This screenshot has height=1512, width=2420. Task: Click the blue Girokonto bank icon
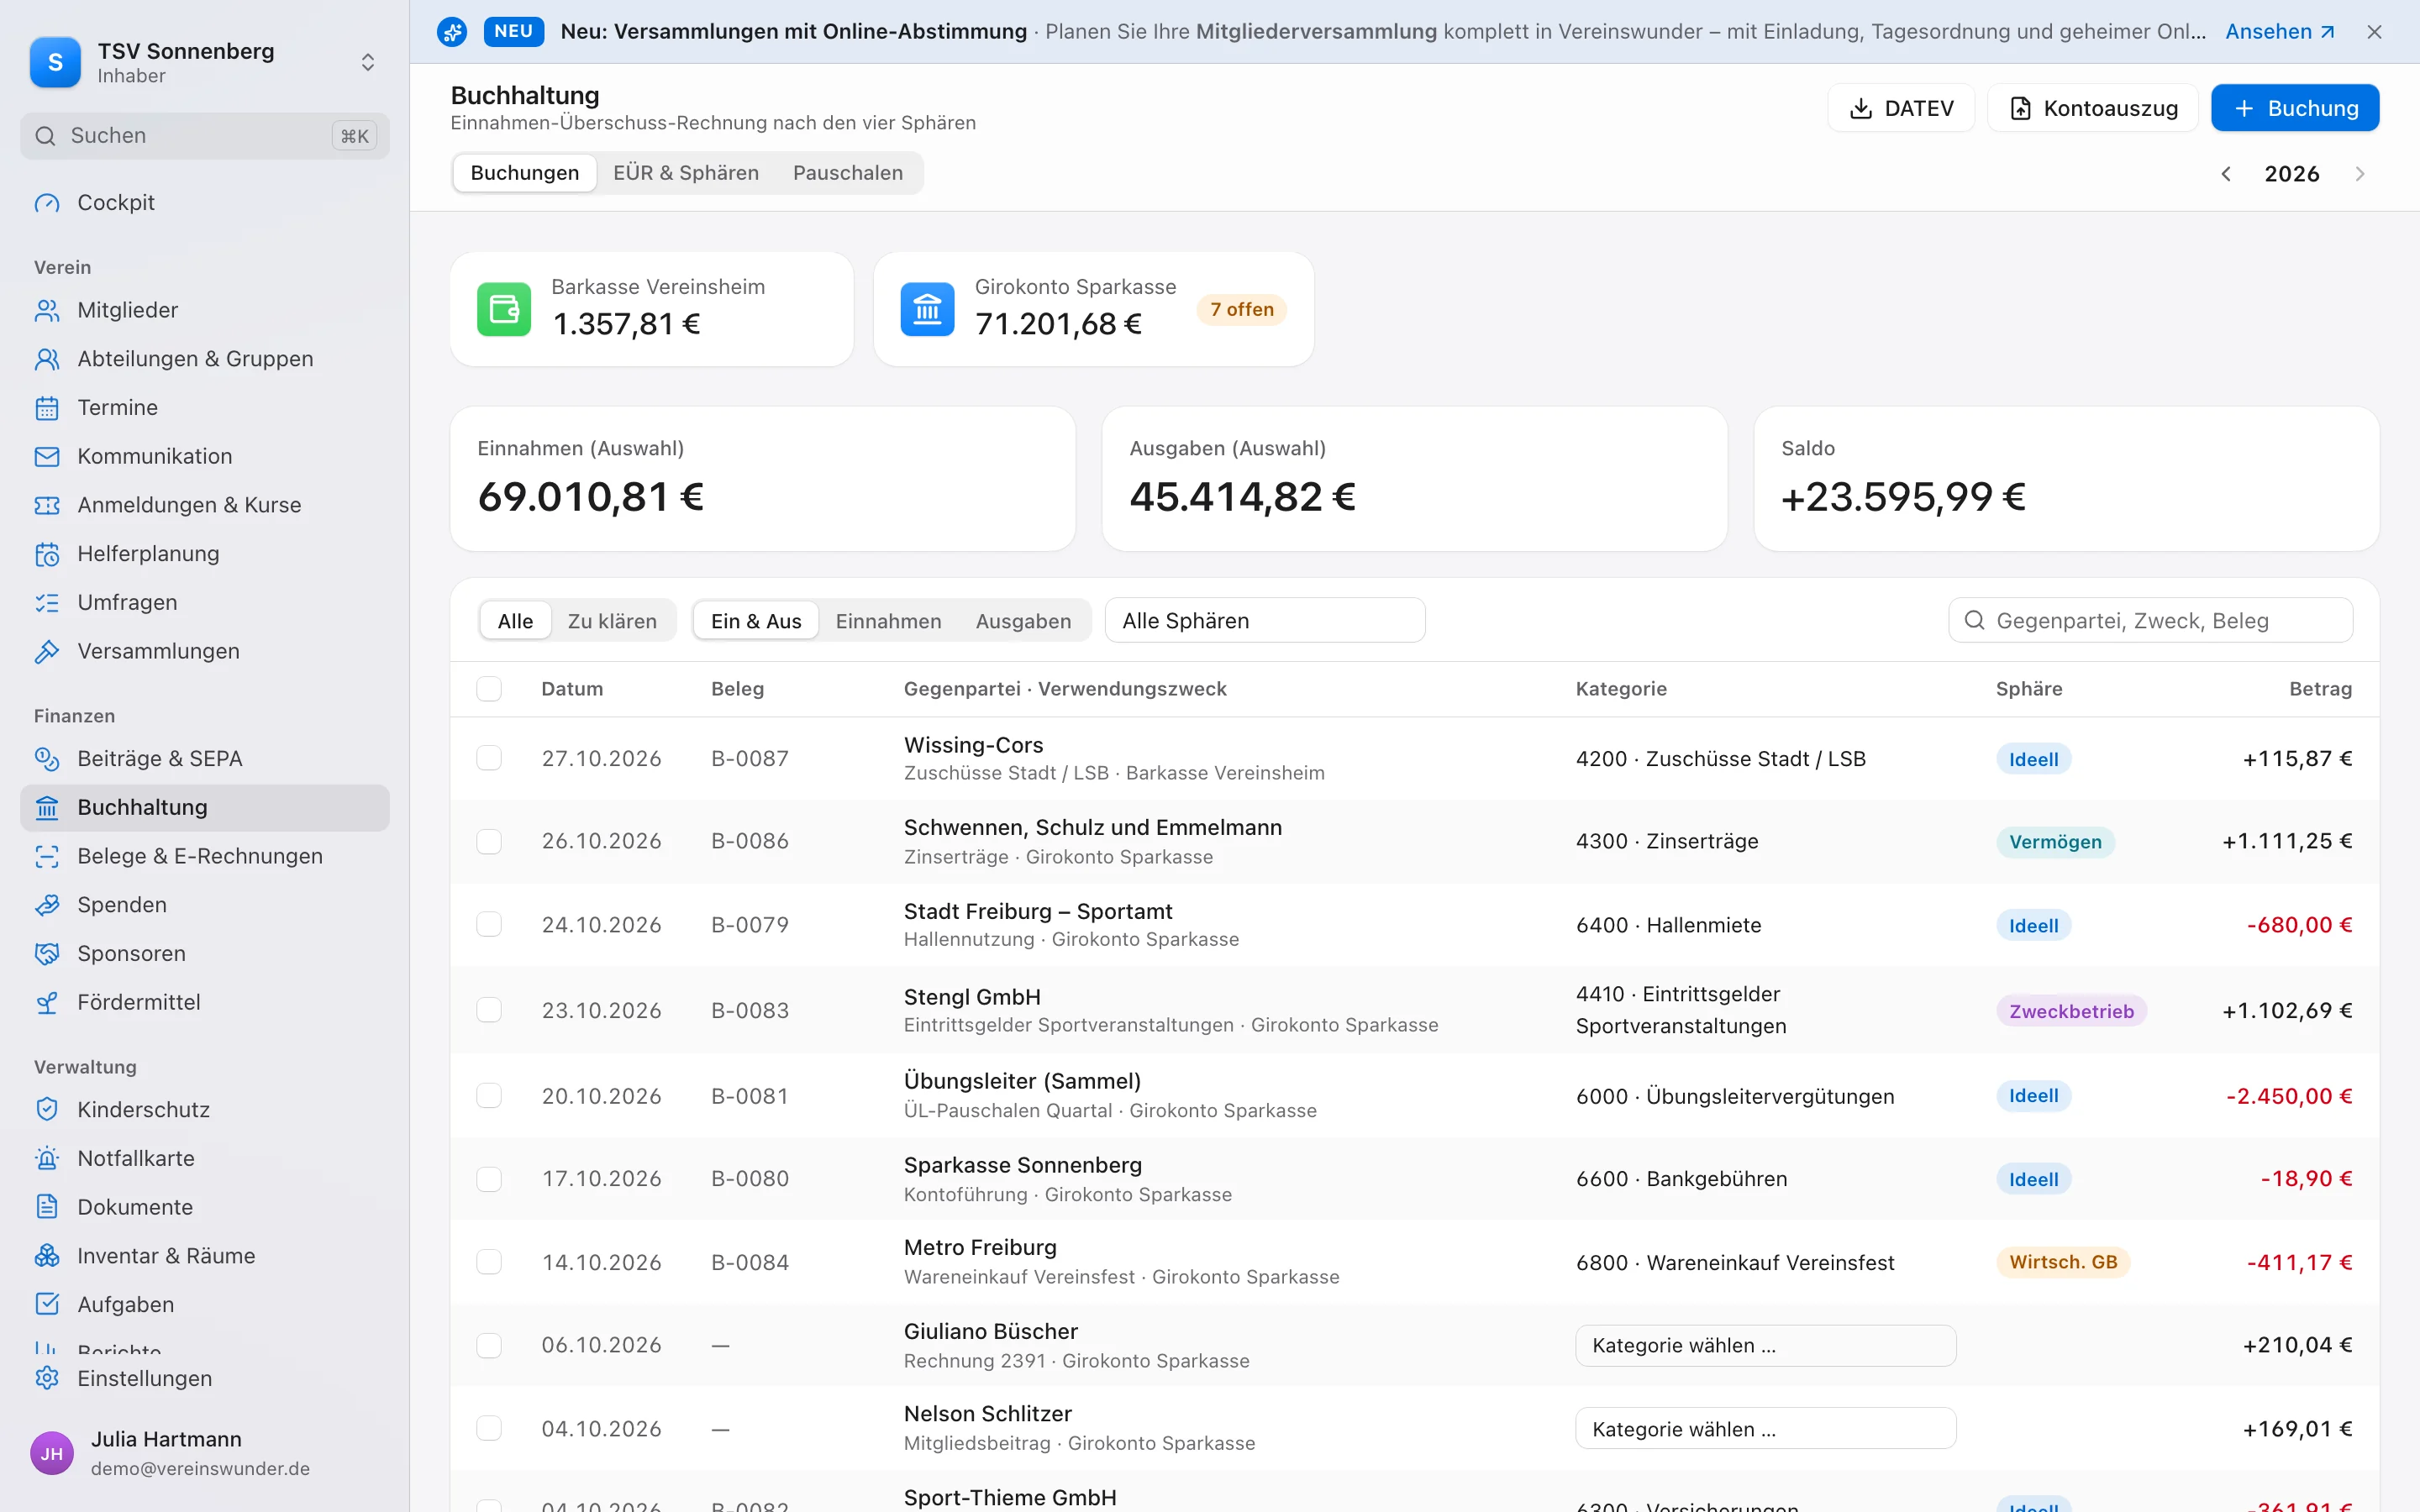pyautogui.click(x=927, y=309)
